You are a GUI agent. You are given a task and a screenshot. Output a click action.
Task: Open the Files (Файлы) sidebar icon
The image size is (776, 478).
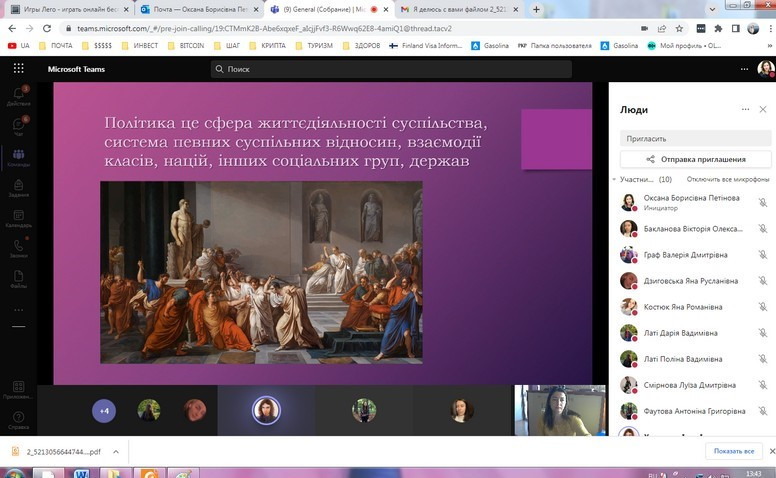tap(18, 279)
